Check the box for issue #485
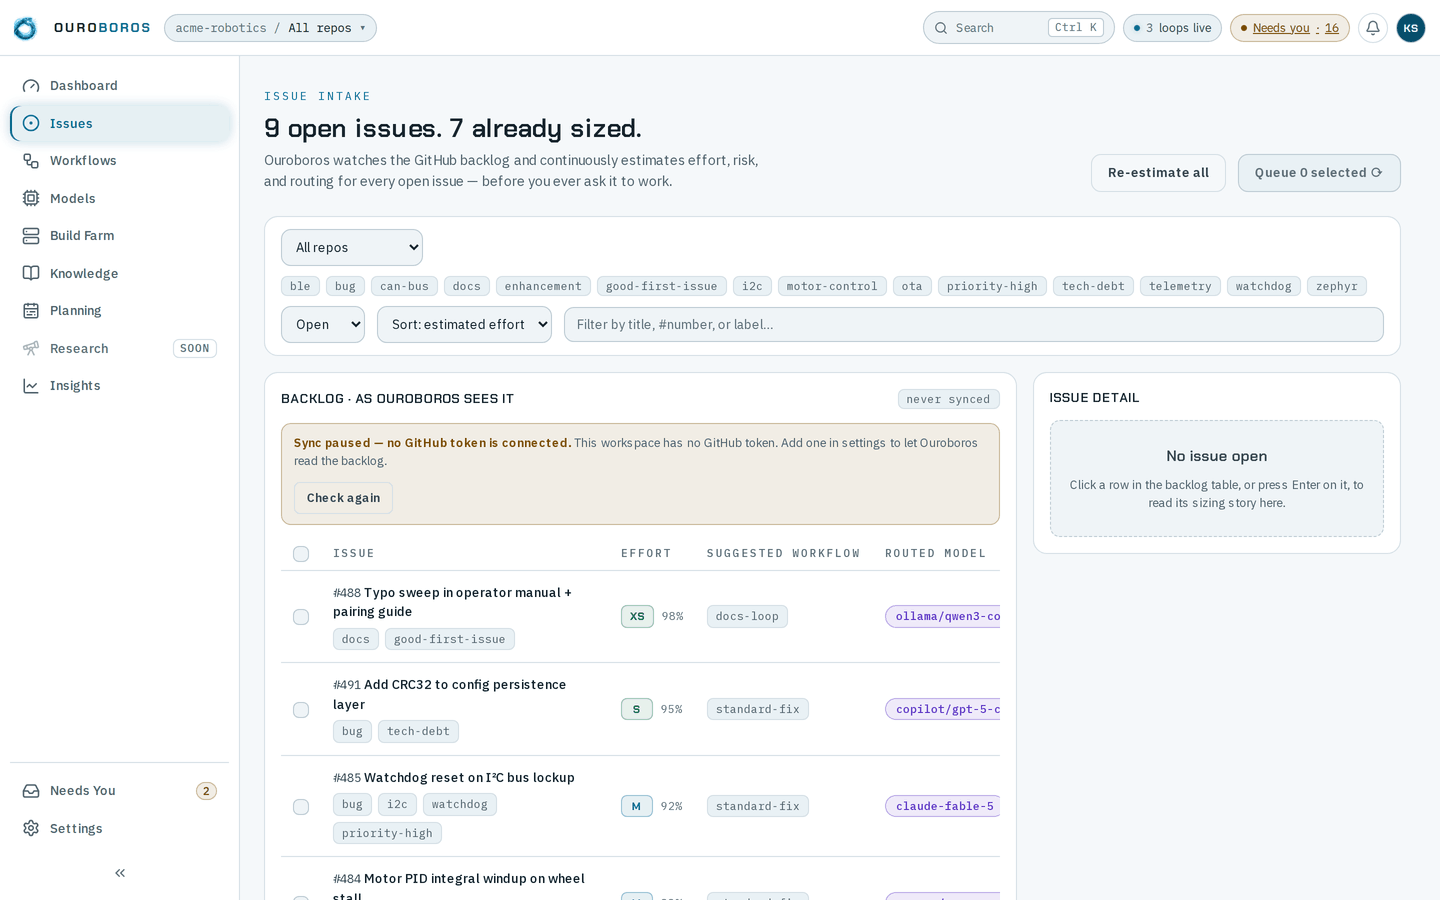Viewport: 1440px width, 900px height. pyautogui.click(x=301, y=807)
